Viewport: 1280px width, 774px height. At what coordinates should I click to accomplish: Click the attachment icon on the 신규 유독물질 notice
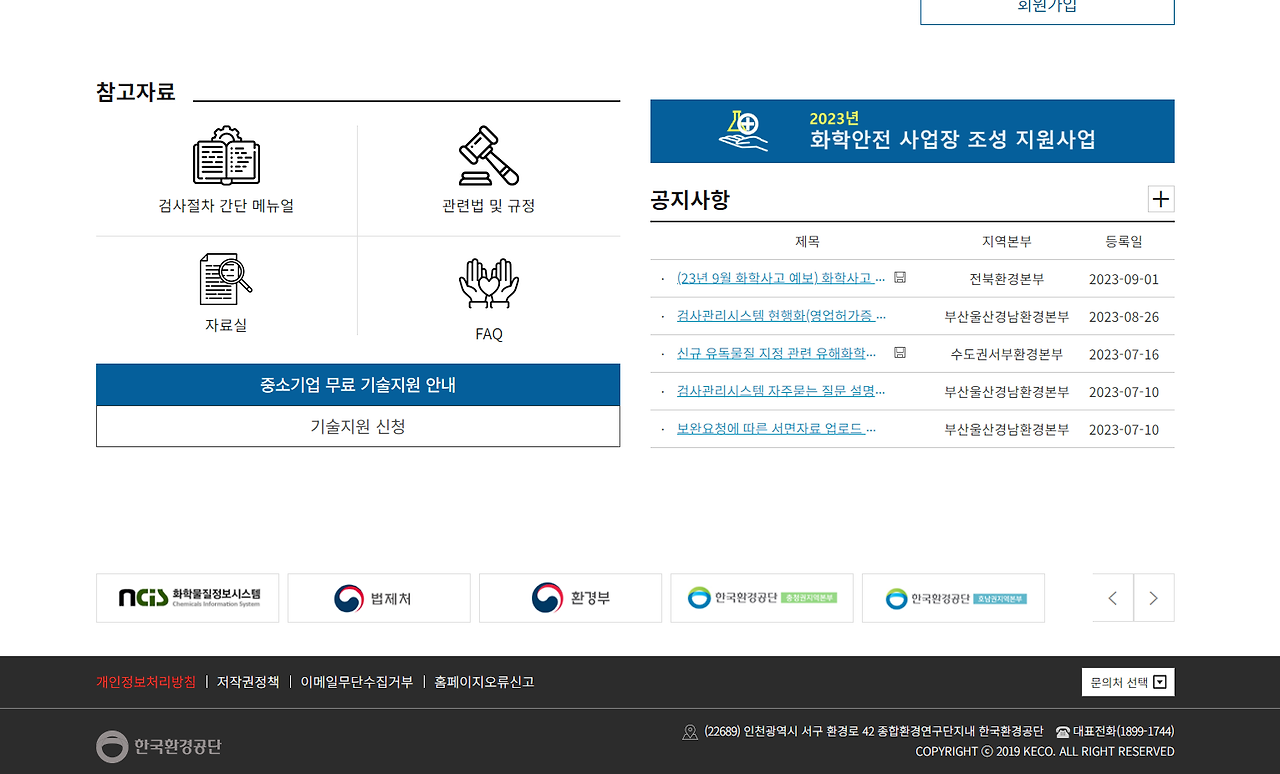(x=899, y=353)
